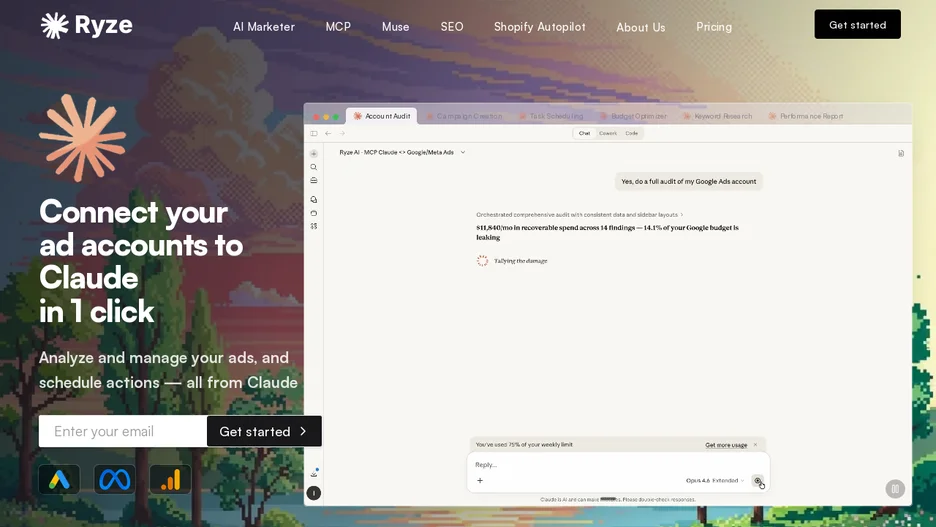Switch to the Campaign Creation tab

pos(464,116)
